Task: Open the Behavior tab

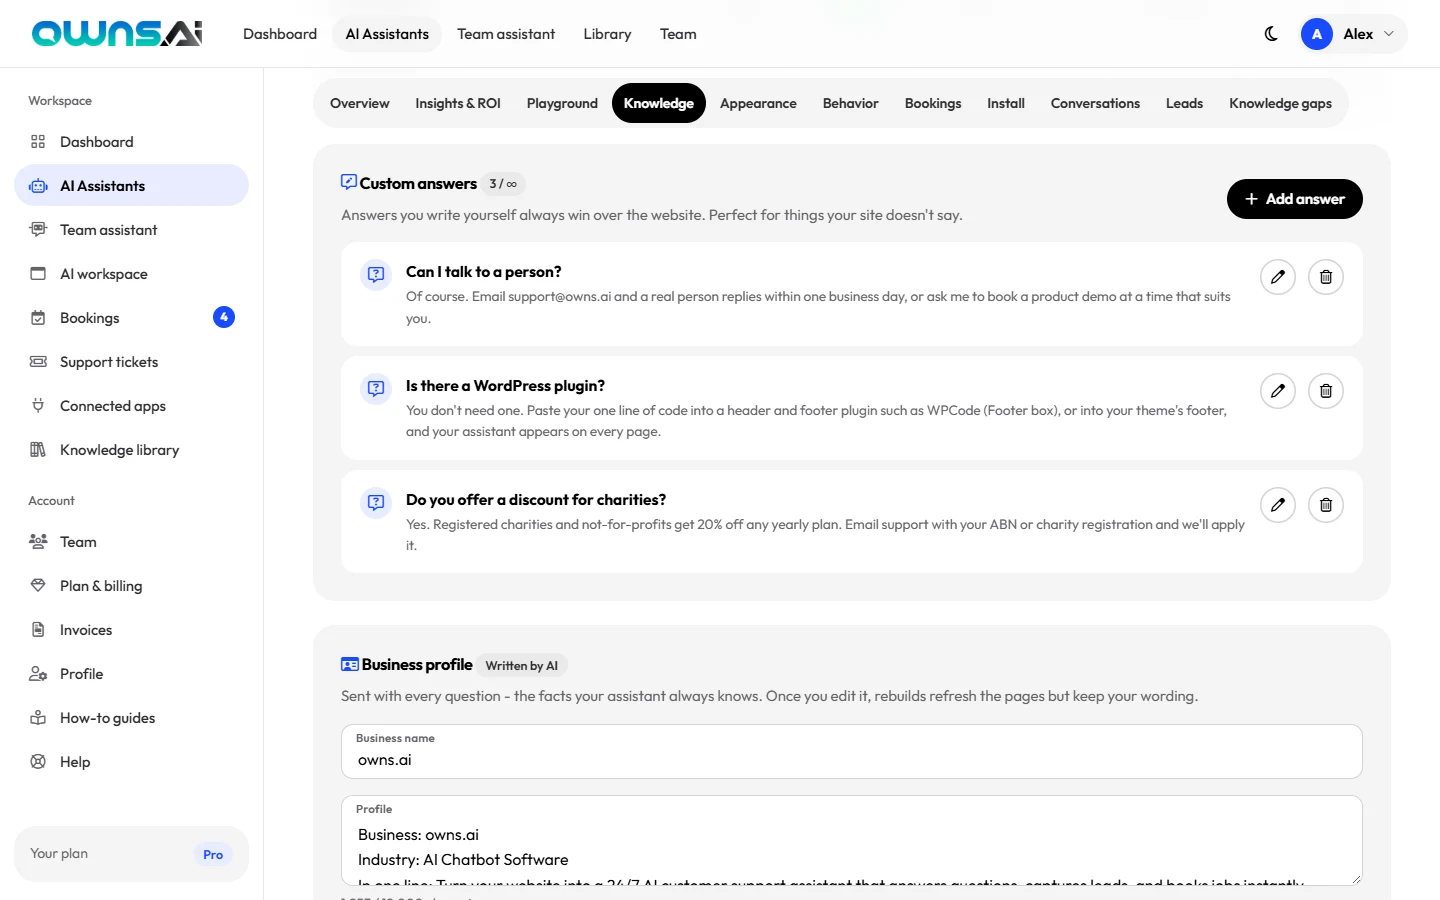Action: [x=851, y=103]
